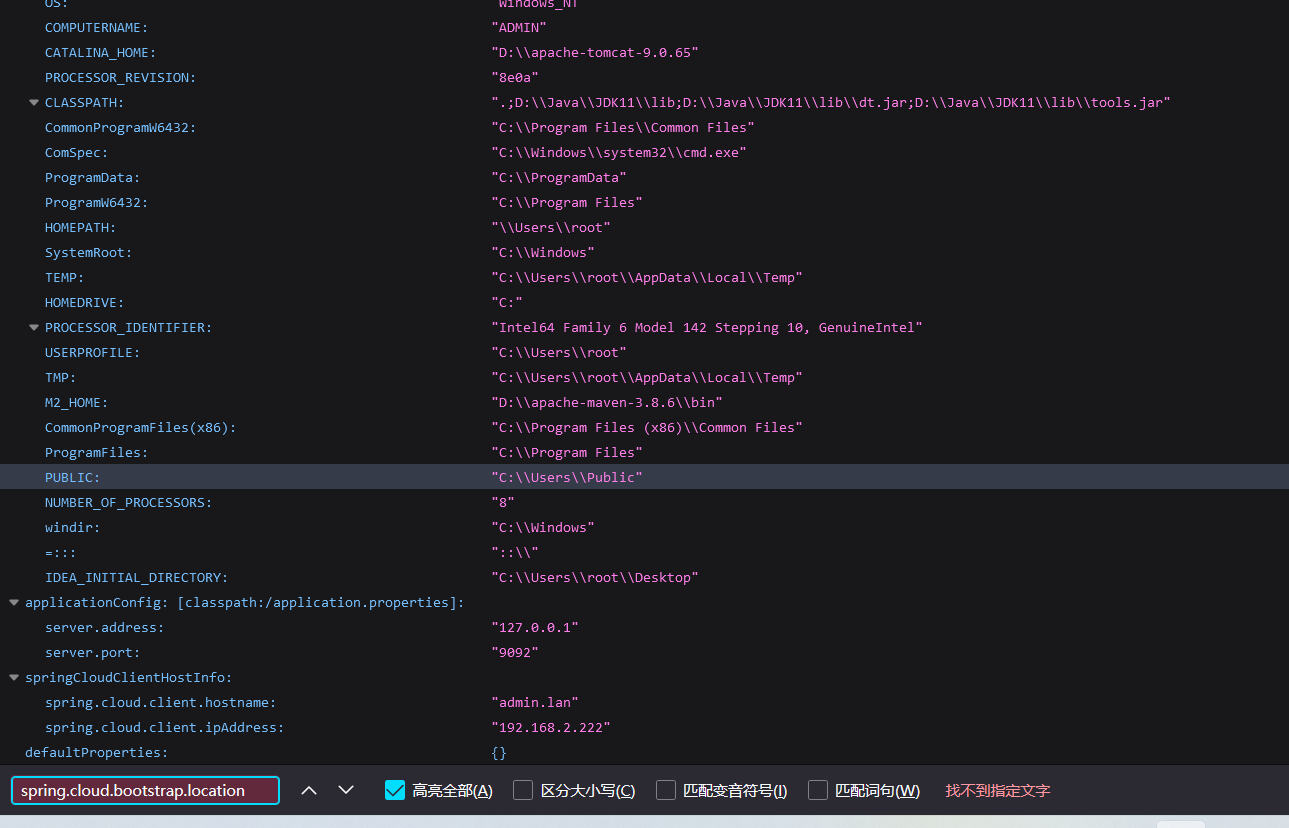
Task: Select the windir key
Action: pyautogui.click(x=72, y=527)
